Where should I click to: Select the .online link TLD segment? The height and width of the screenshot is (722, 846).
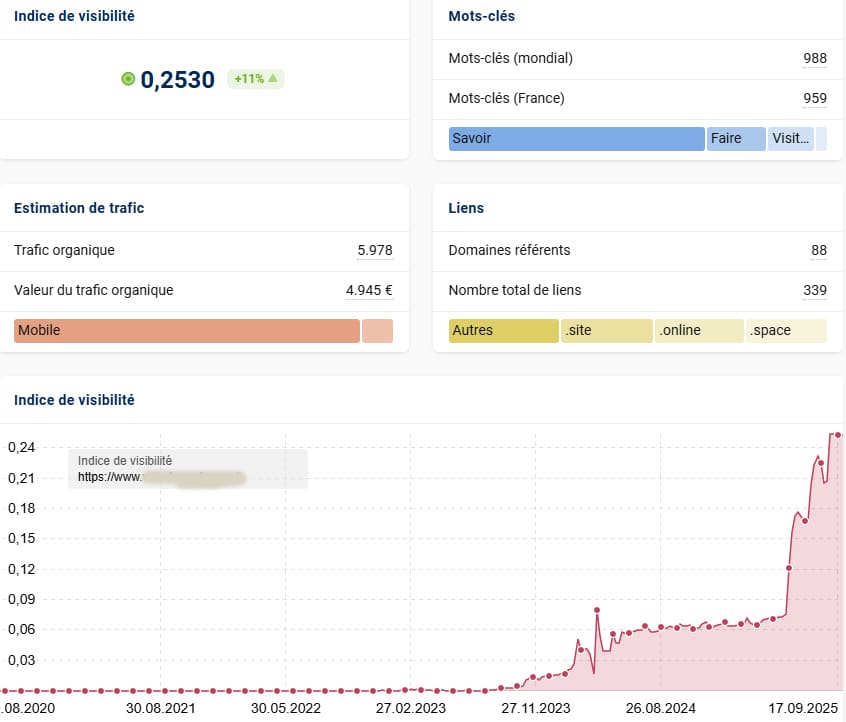coord(699,331)
